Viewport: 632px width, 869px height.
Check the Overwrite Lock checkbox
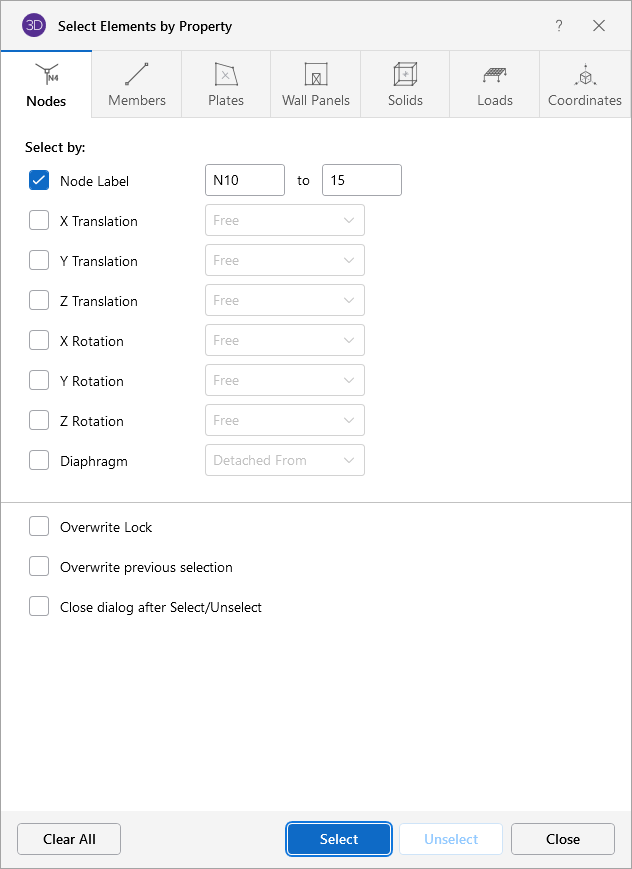click(39, 527)
